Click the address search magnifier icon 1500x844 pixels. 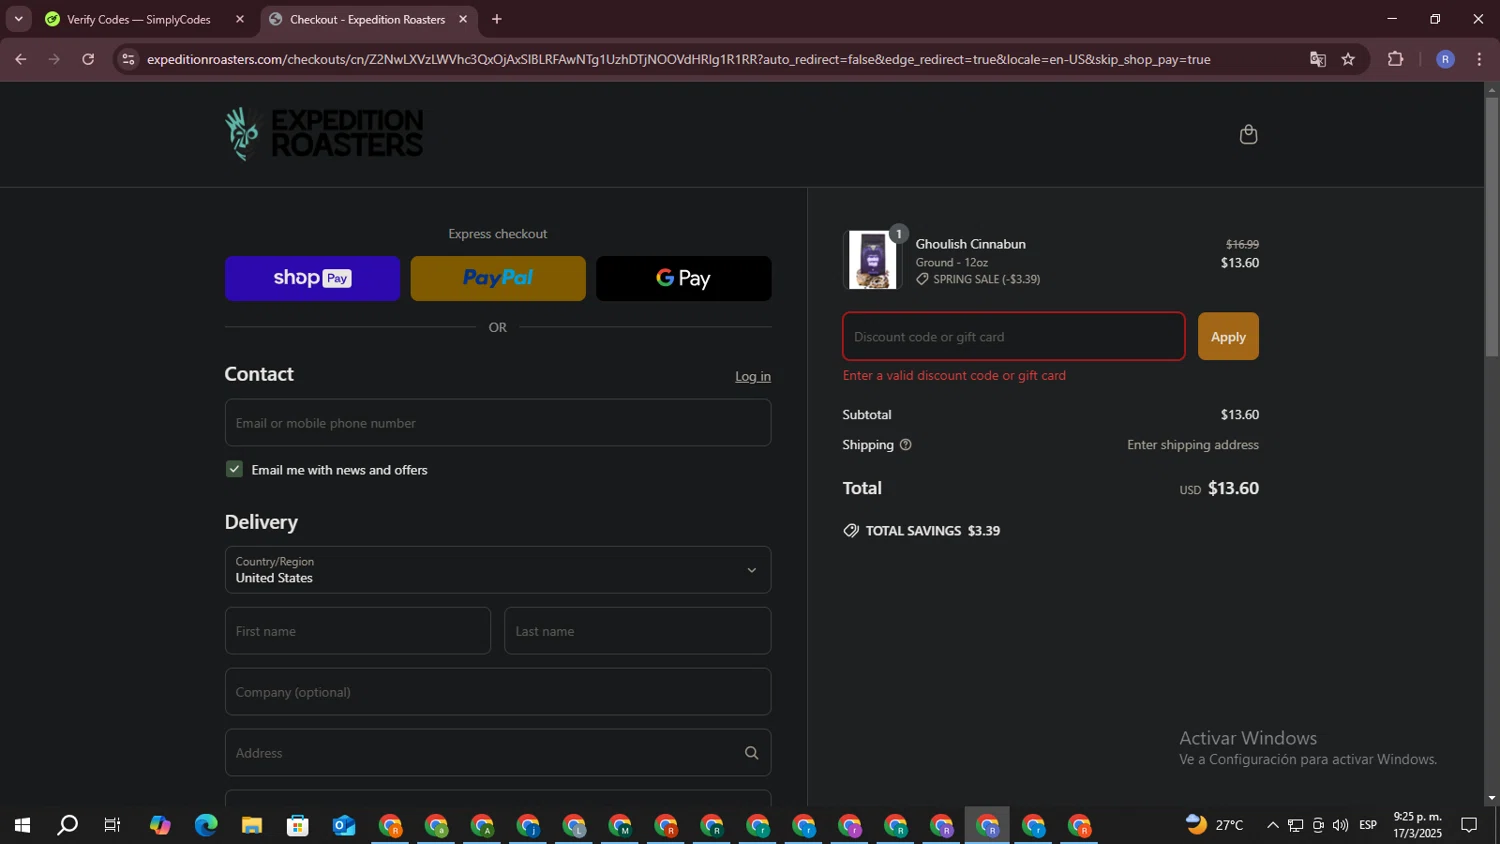click(751, 753)
